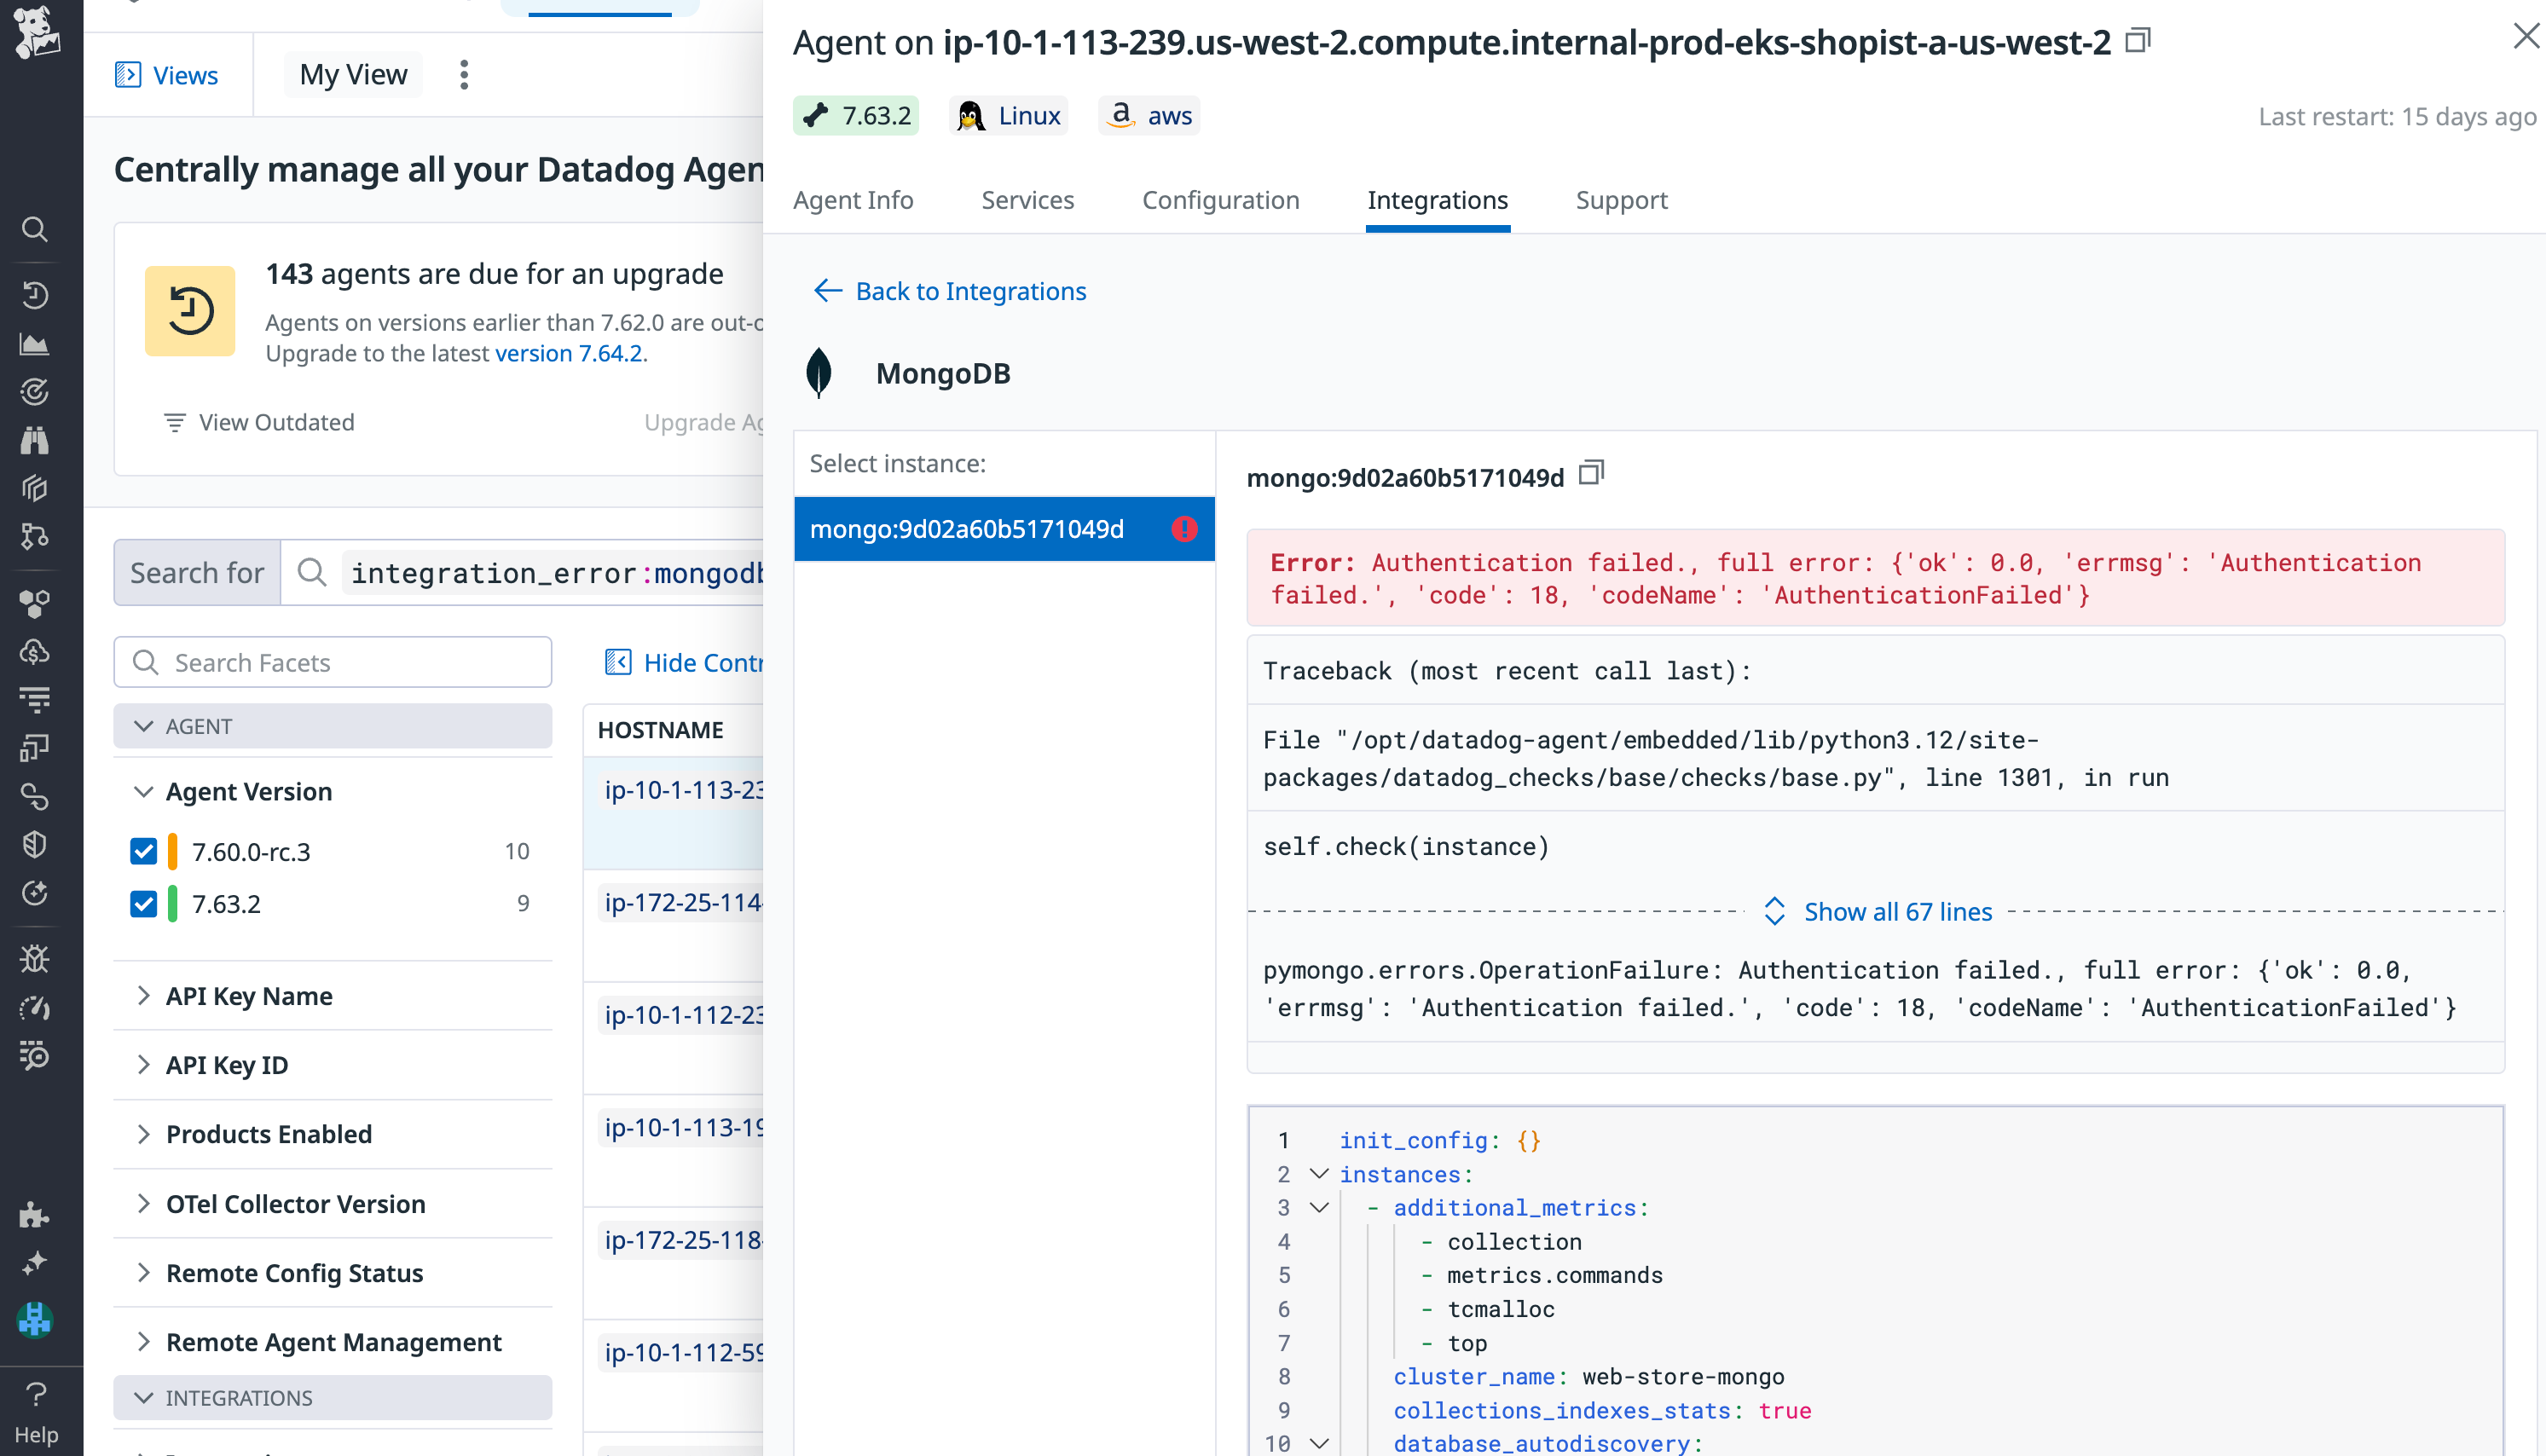Show all 67 lines of the traceback
Image resolution: width=2546 pixels, height=1456 pixels.
click(x=1897, y=911)
